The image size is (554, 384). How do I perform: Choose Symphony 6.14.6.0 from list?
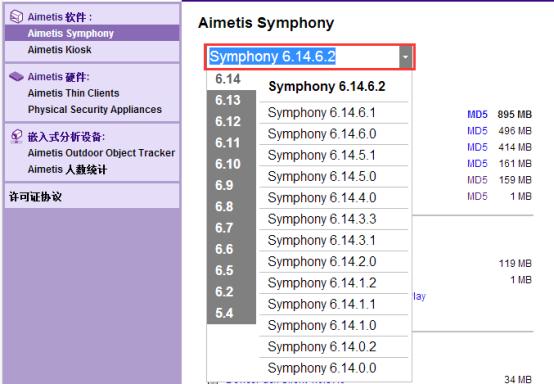coord(334,134)
